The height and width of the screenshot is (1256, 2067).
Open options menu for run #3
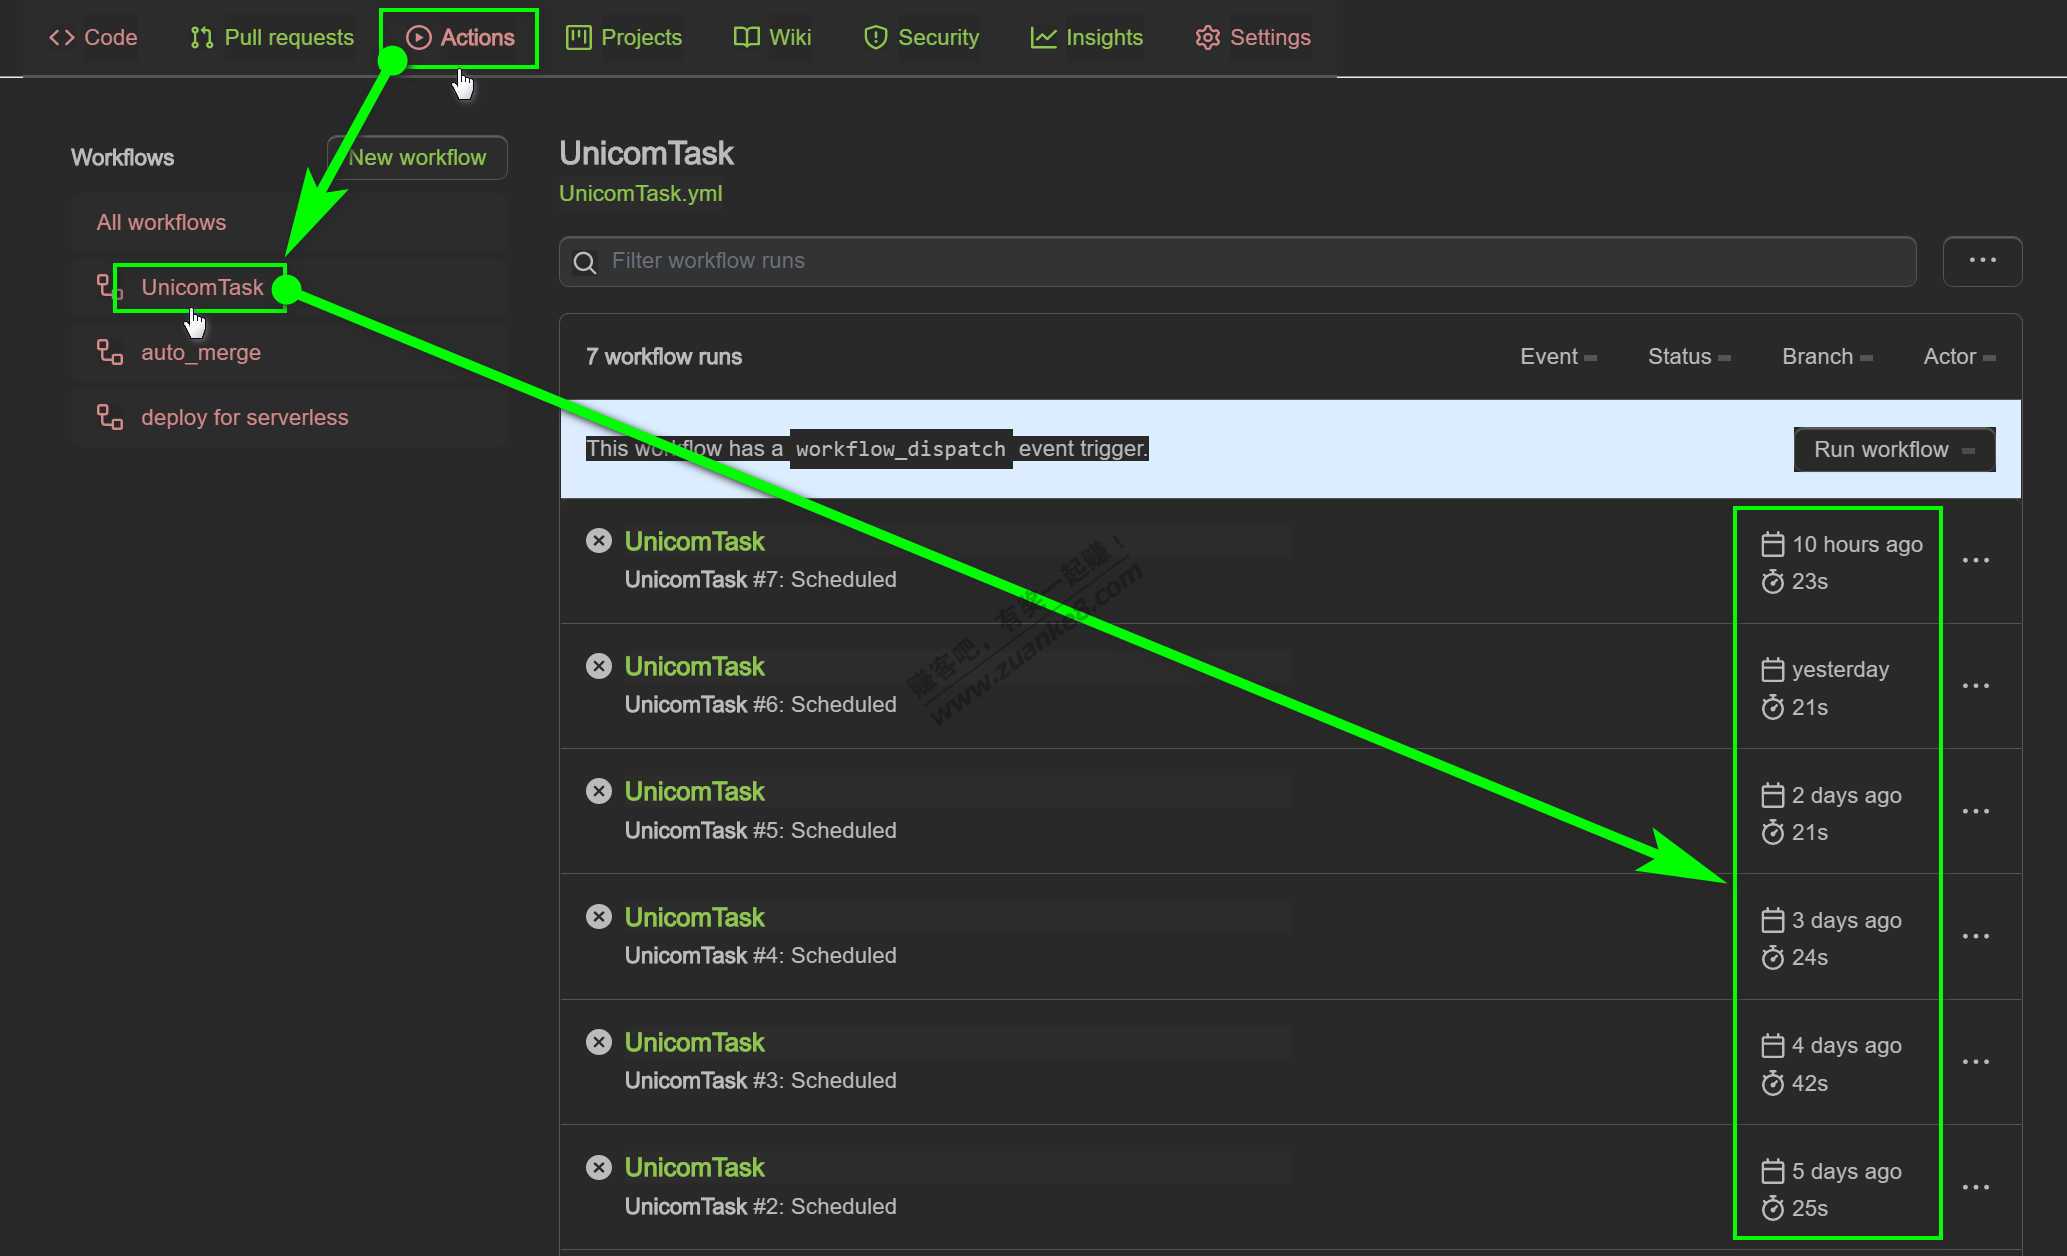(x=1975, y=1062)
